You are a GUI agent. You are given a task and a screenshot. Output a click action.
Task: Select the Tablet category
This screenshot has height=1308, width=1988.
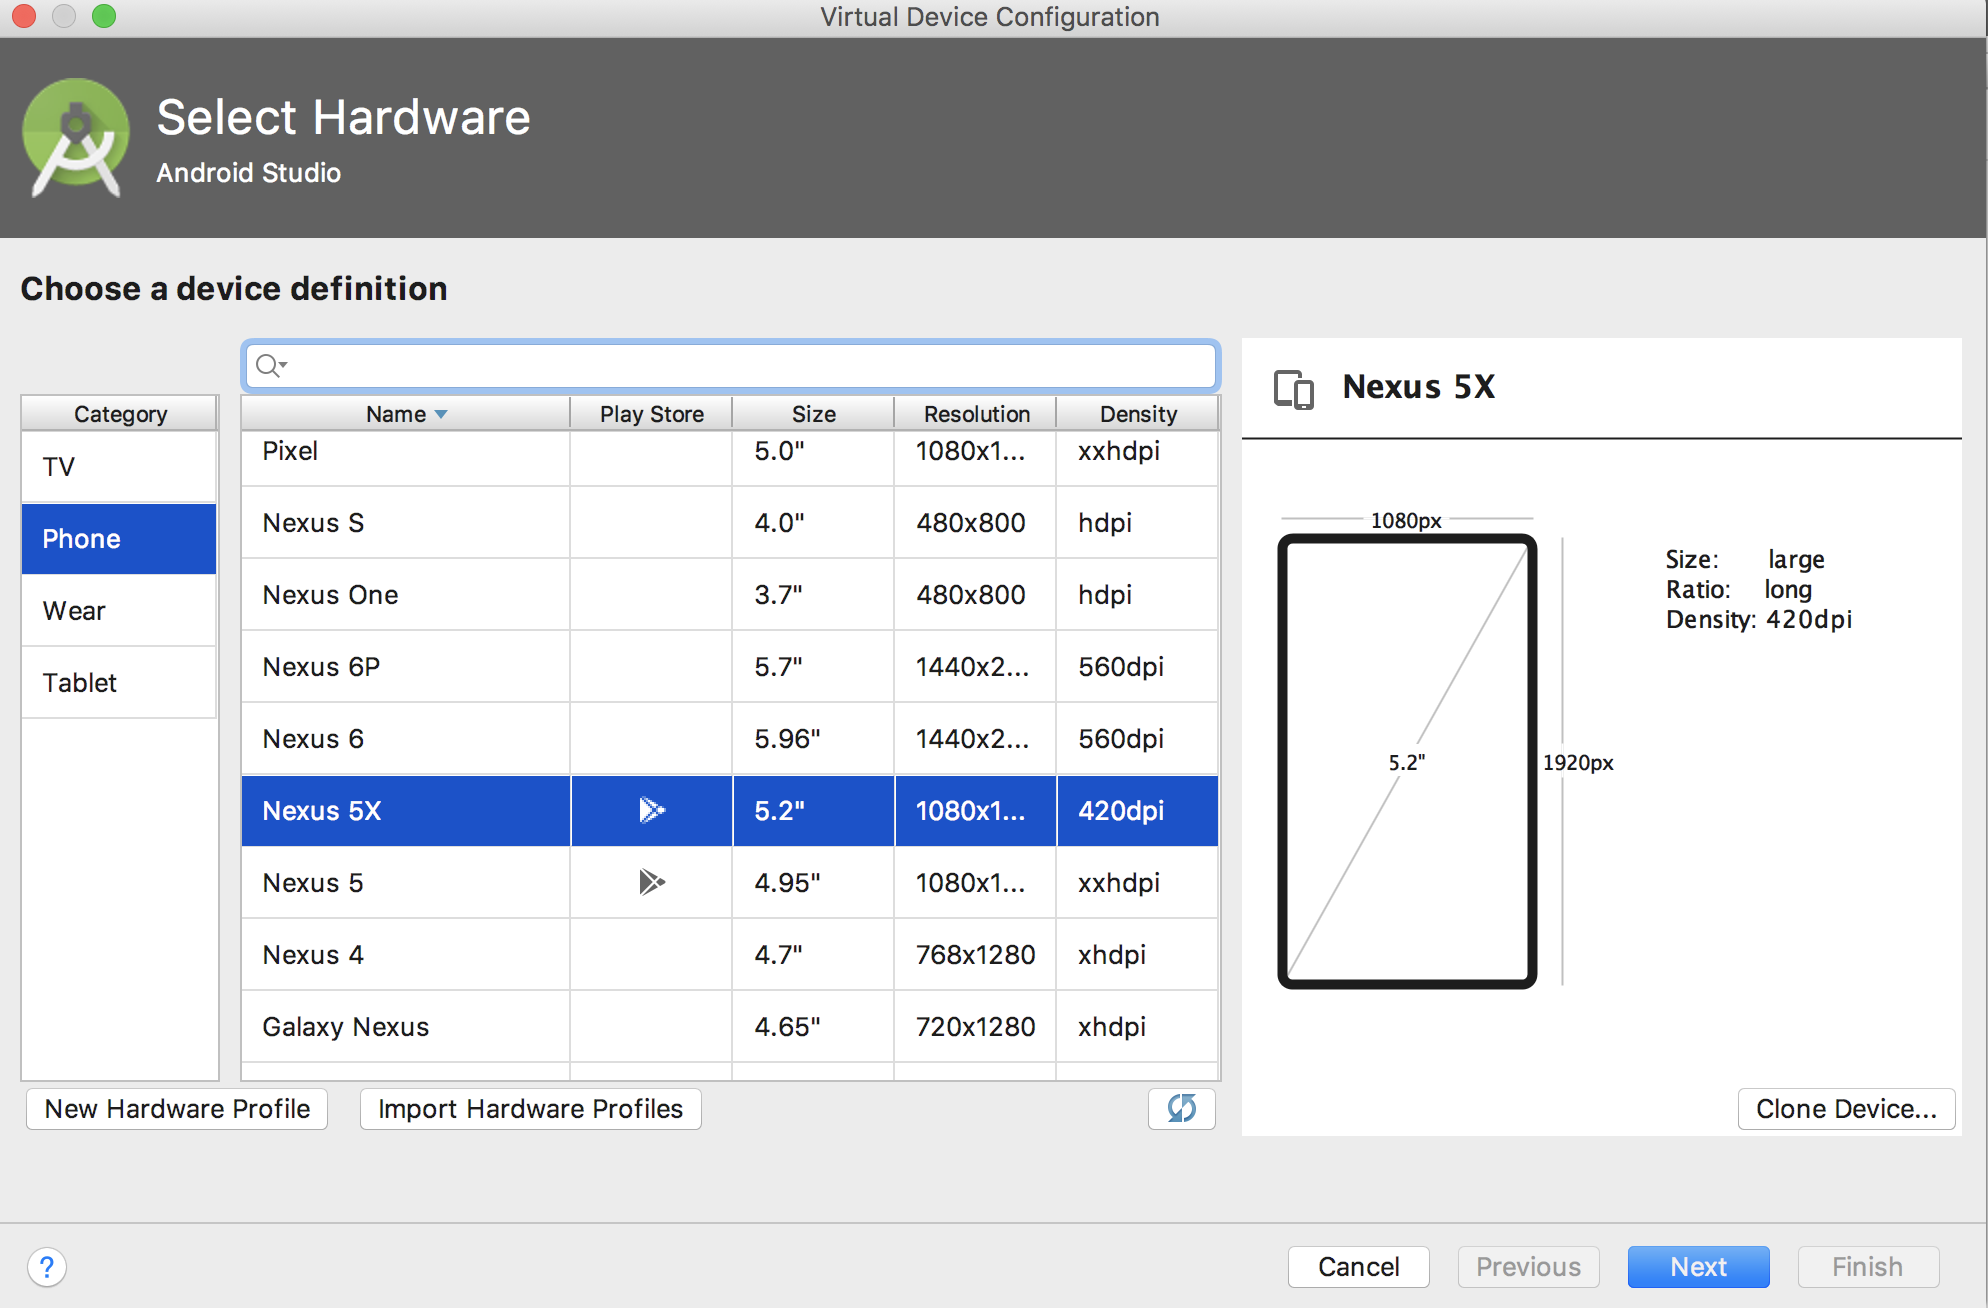119,683
